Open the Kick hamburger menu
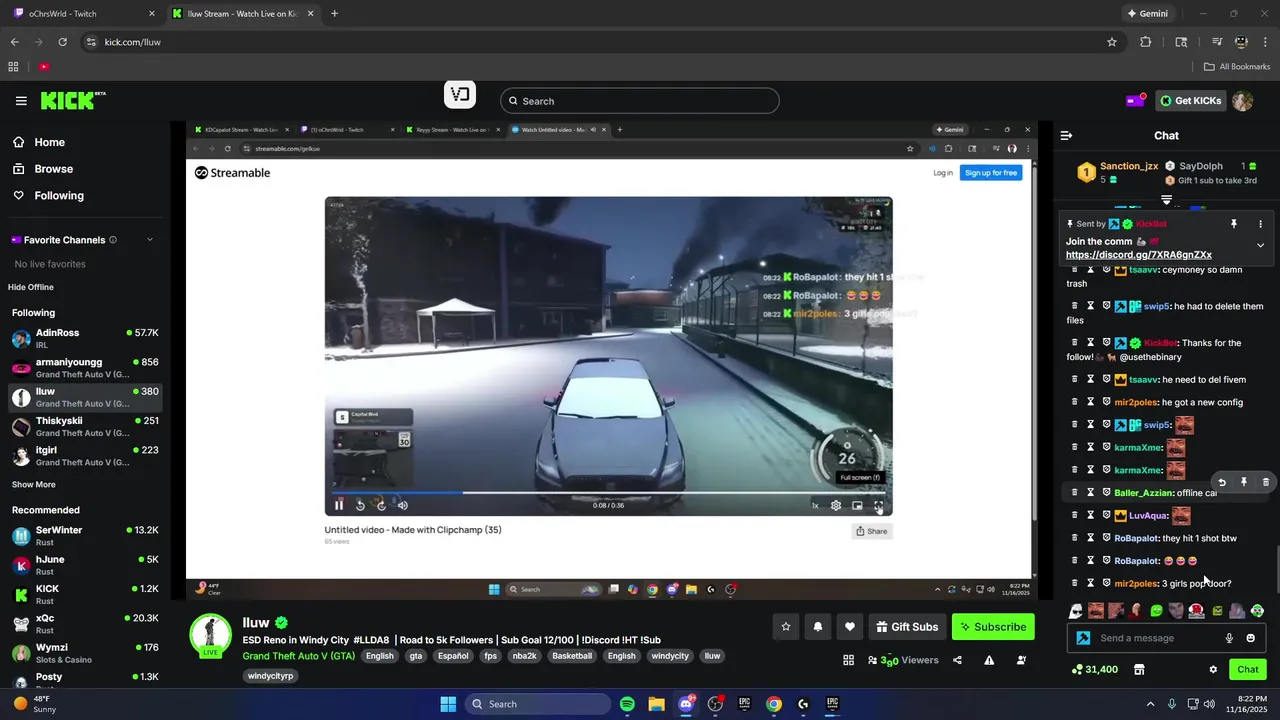This screenshot has height=720, width=1280. coord(21,101)
